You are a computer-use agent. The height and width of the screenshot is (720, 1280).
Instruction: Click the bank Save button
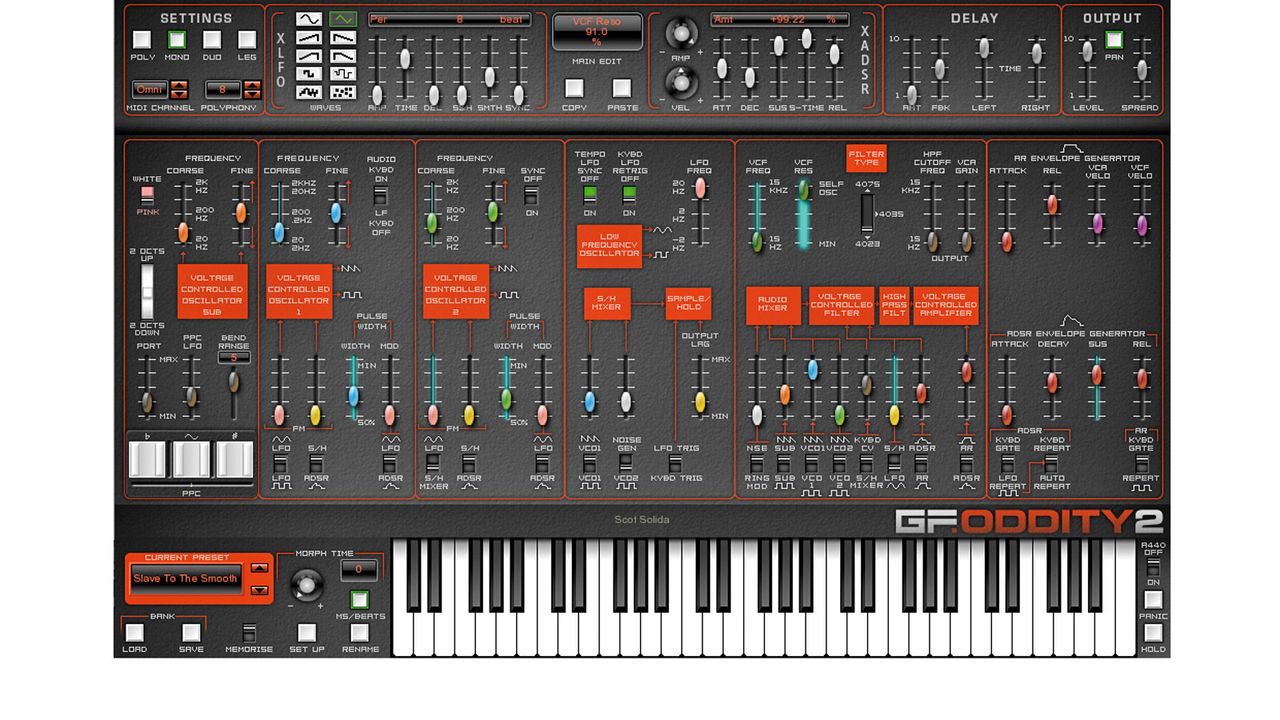(x=191, y=632)
